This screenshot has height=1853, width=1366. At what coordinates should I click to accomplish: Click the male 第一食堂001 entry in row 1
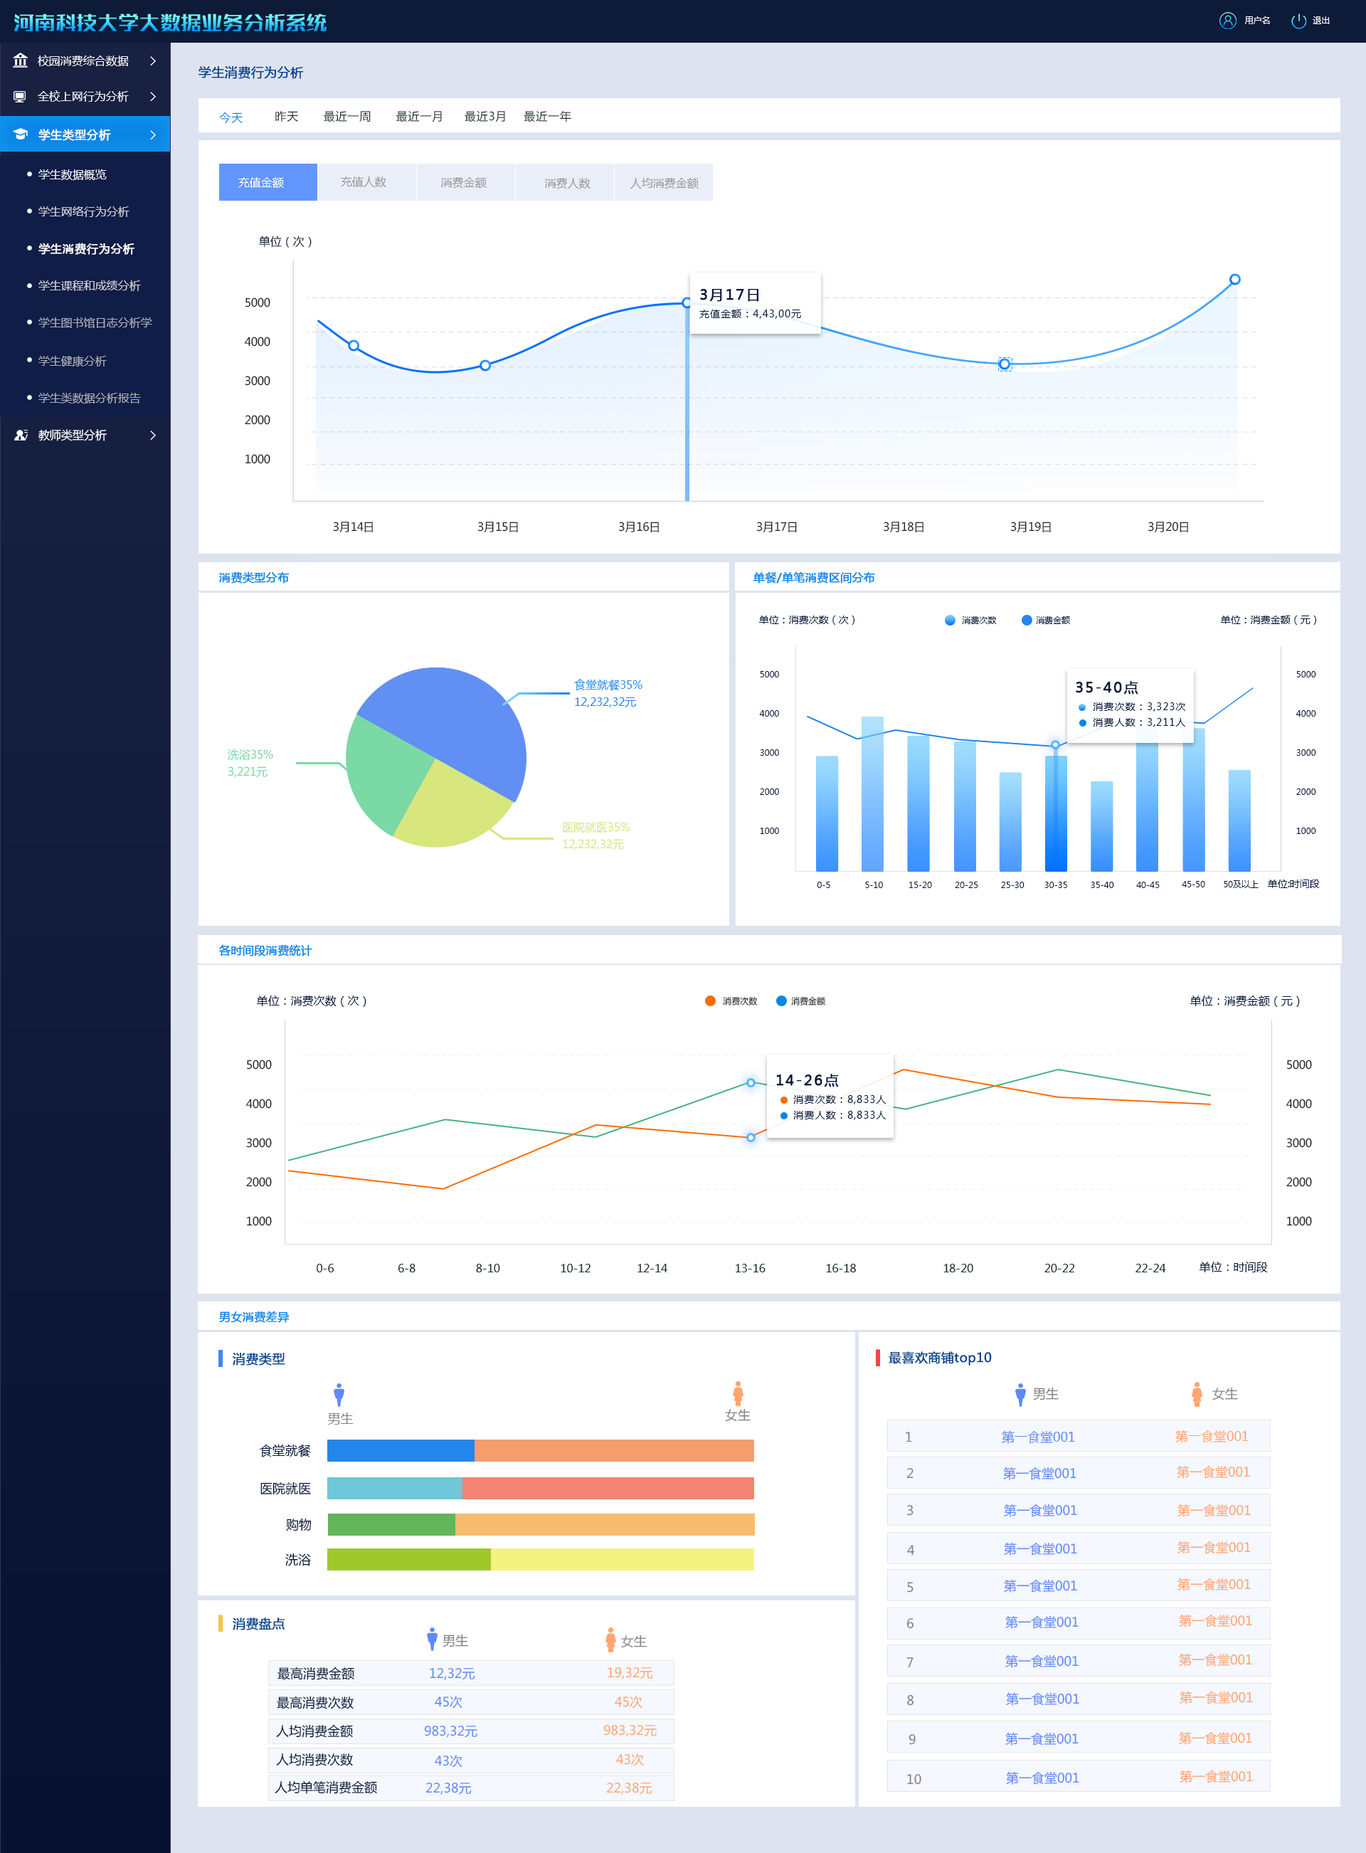1038,1437
